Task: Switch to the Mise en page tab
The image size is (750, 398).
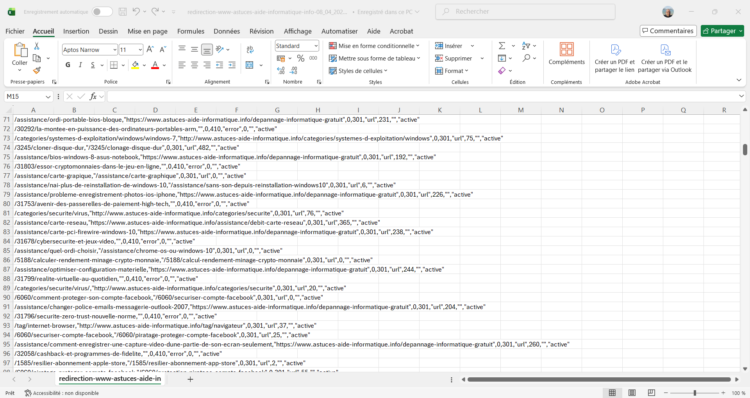Action: click(147, 31)
